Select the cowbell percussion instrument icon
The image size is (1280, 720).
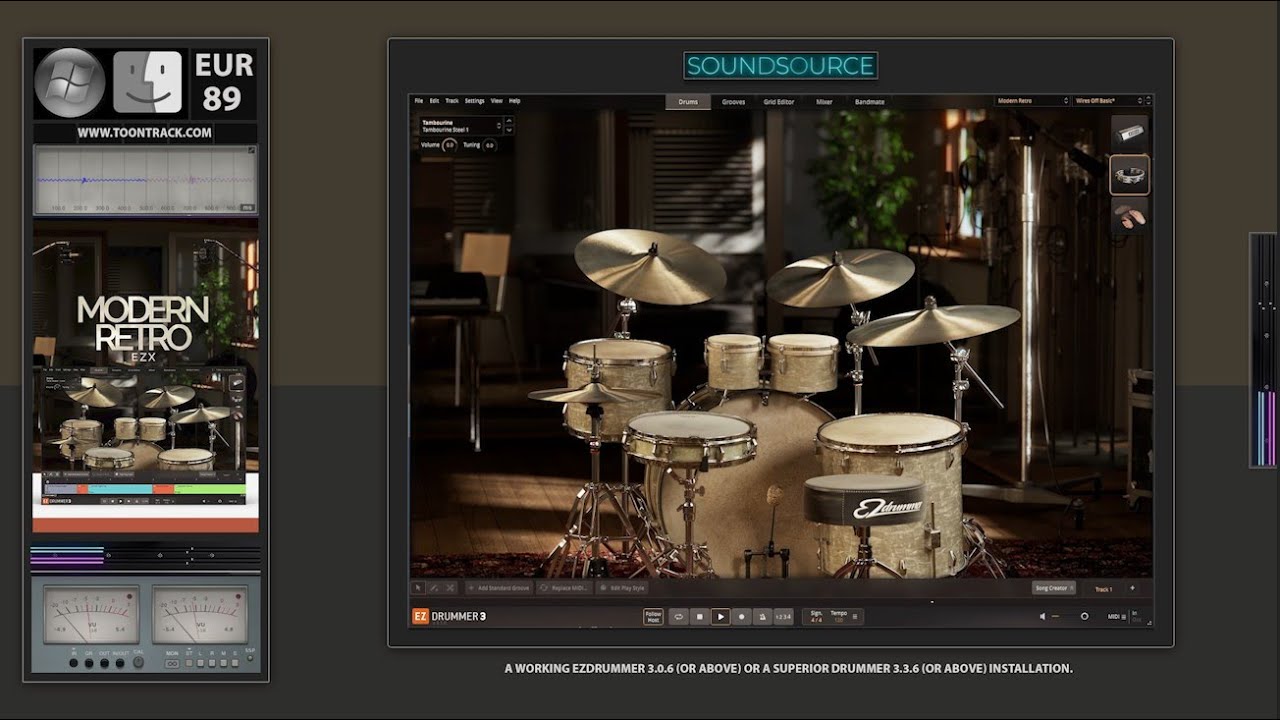pyautogui.click(x=1130, y=134)
